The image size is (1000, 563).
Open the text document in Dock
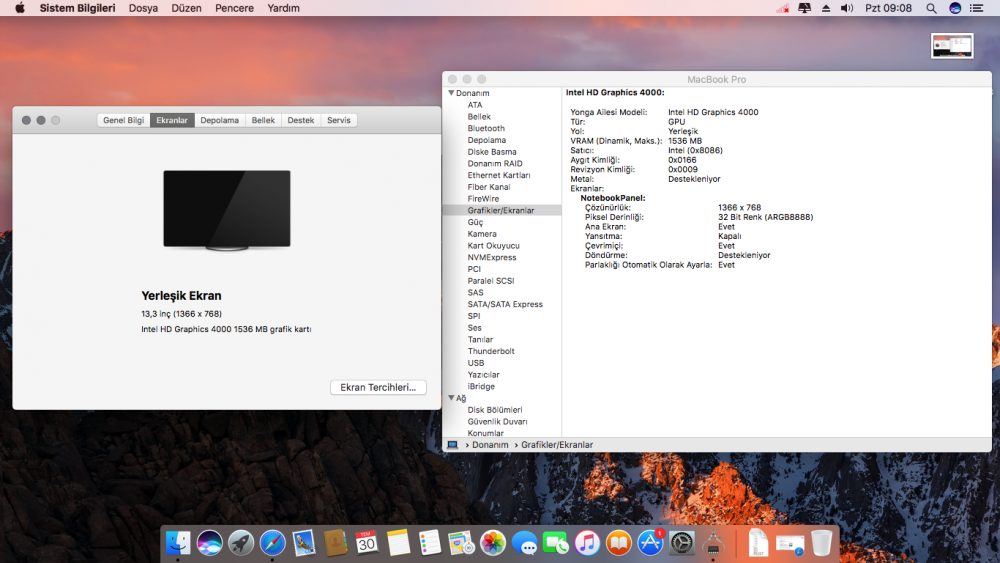click(x=758, y=543)
